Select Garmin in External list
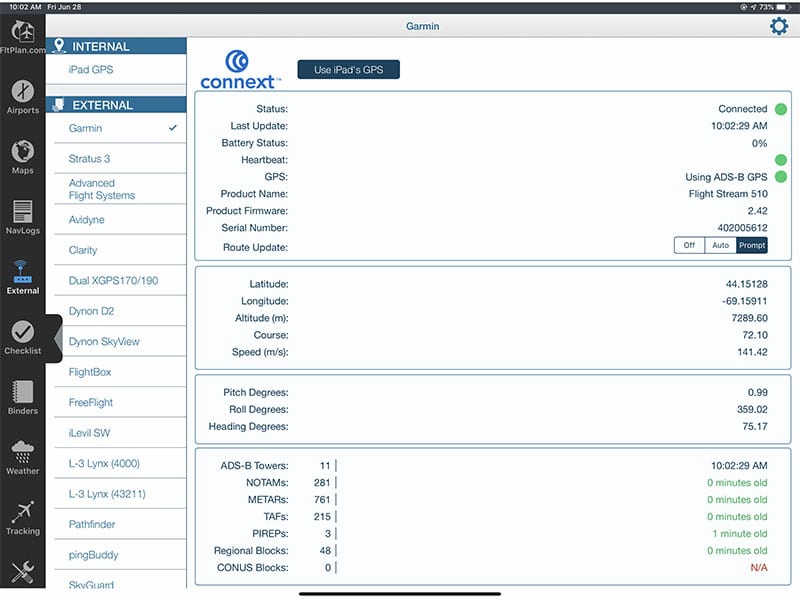The width and height of the screenshot is (800, 600). (x=116, y=129)
